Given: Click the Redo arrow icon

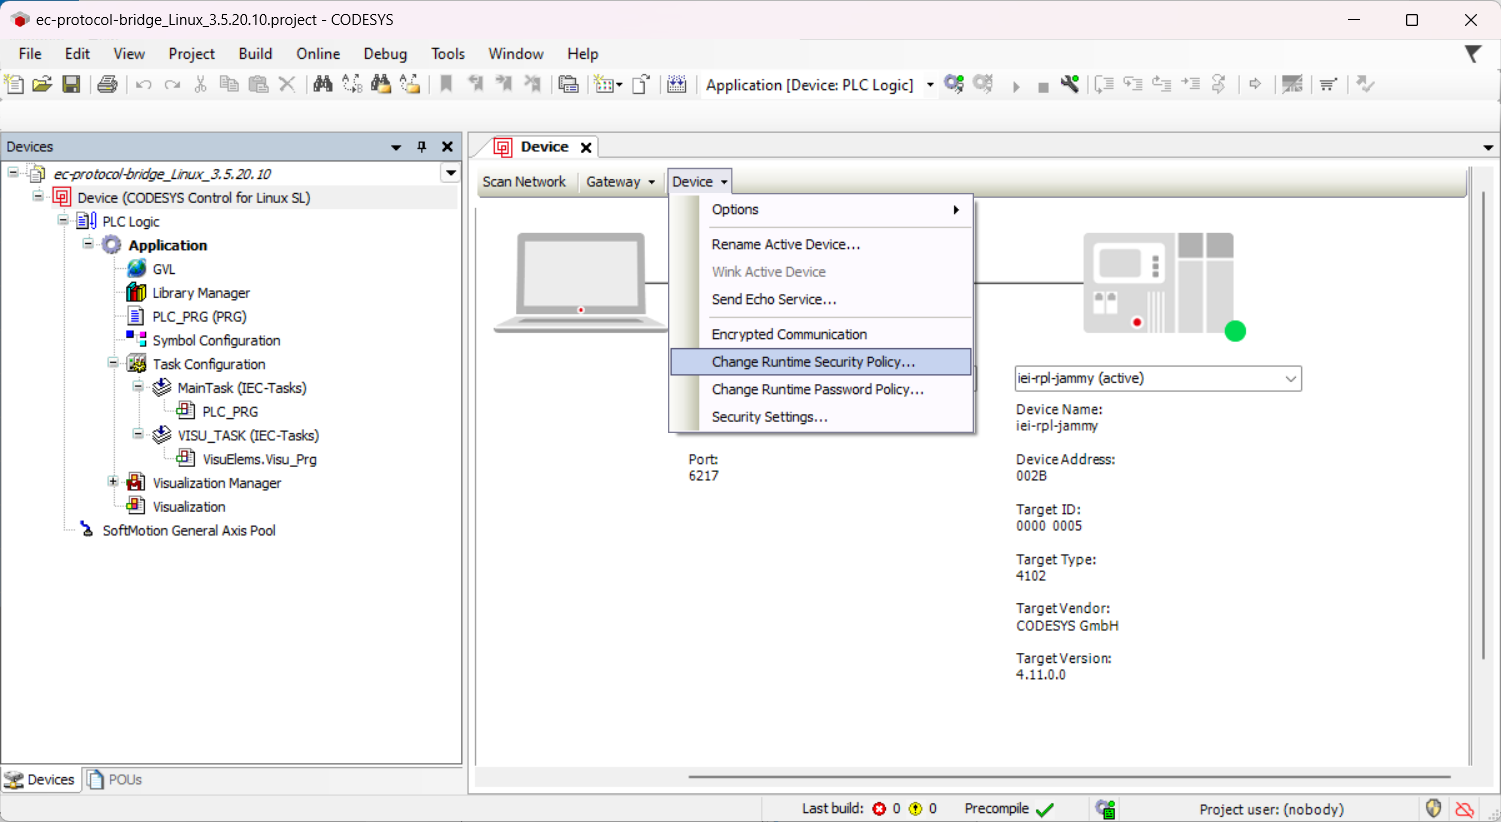Looking at the screenshot, I should [x=172, y=85].
